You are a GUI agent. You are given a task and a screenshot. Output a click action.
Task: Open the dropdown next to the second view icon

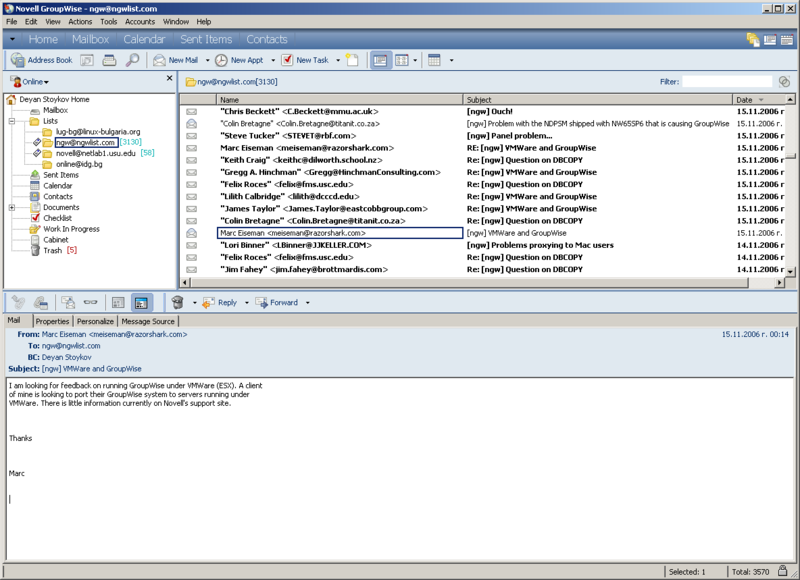click(x=415, y=60)
